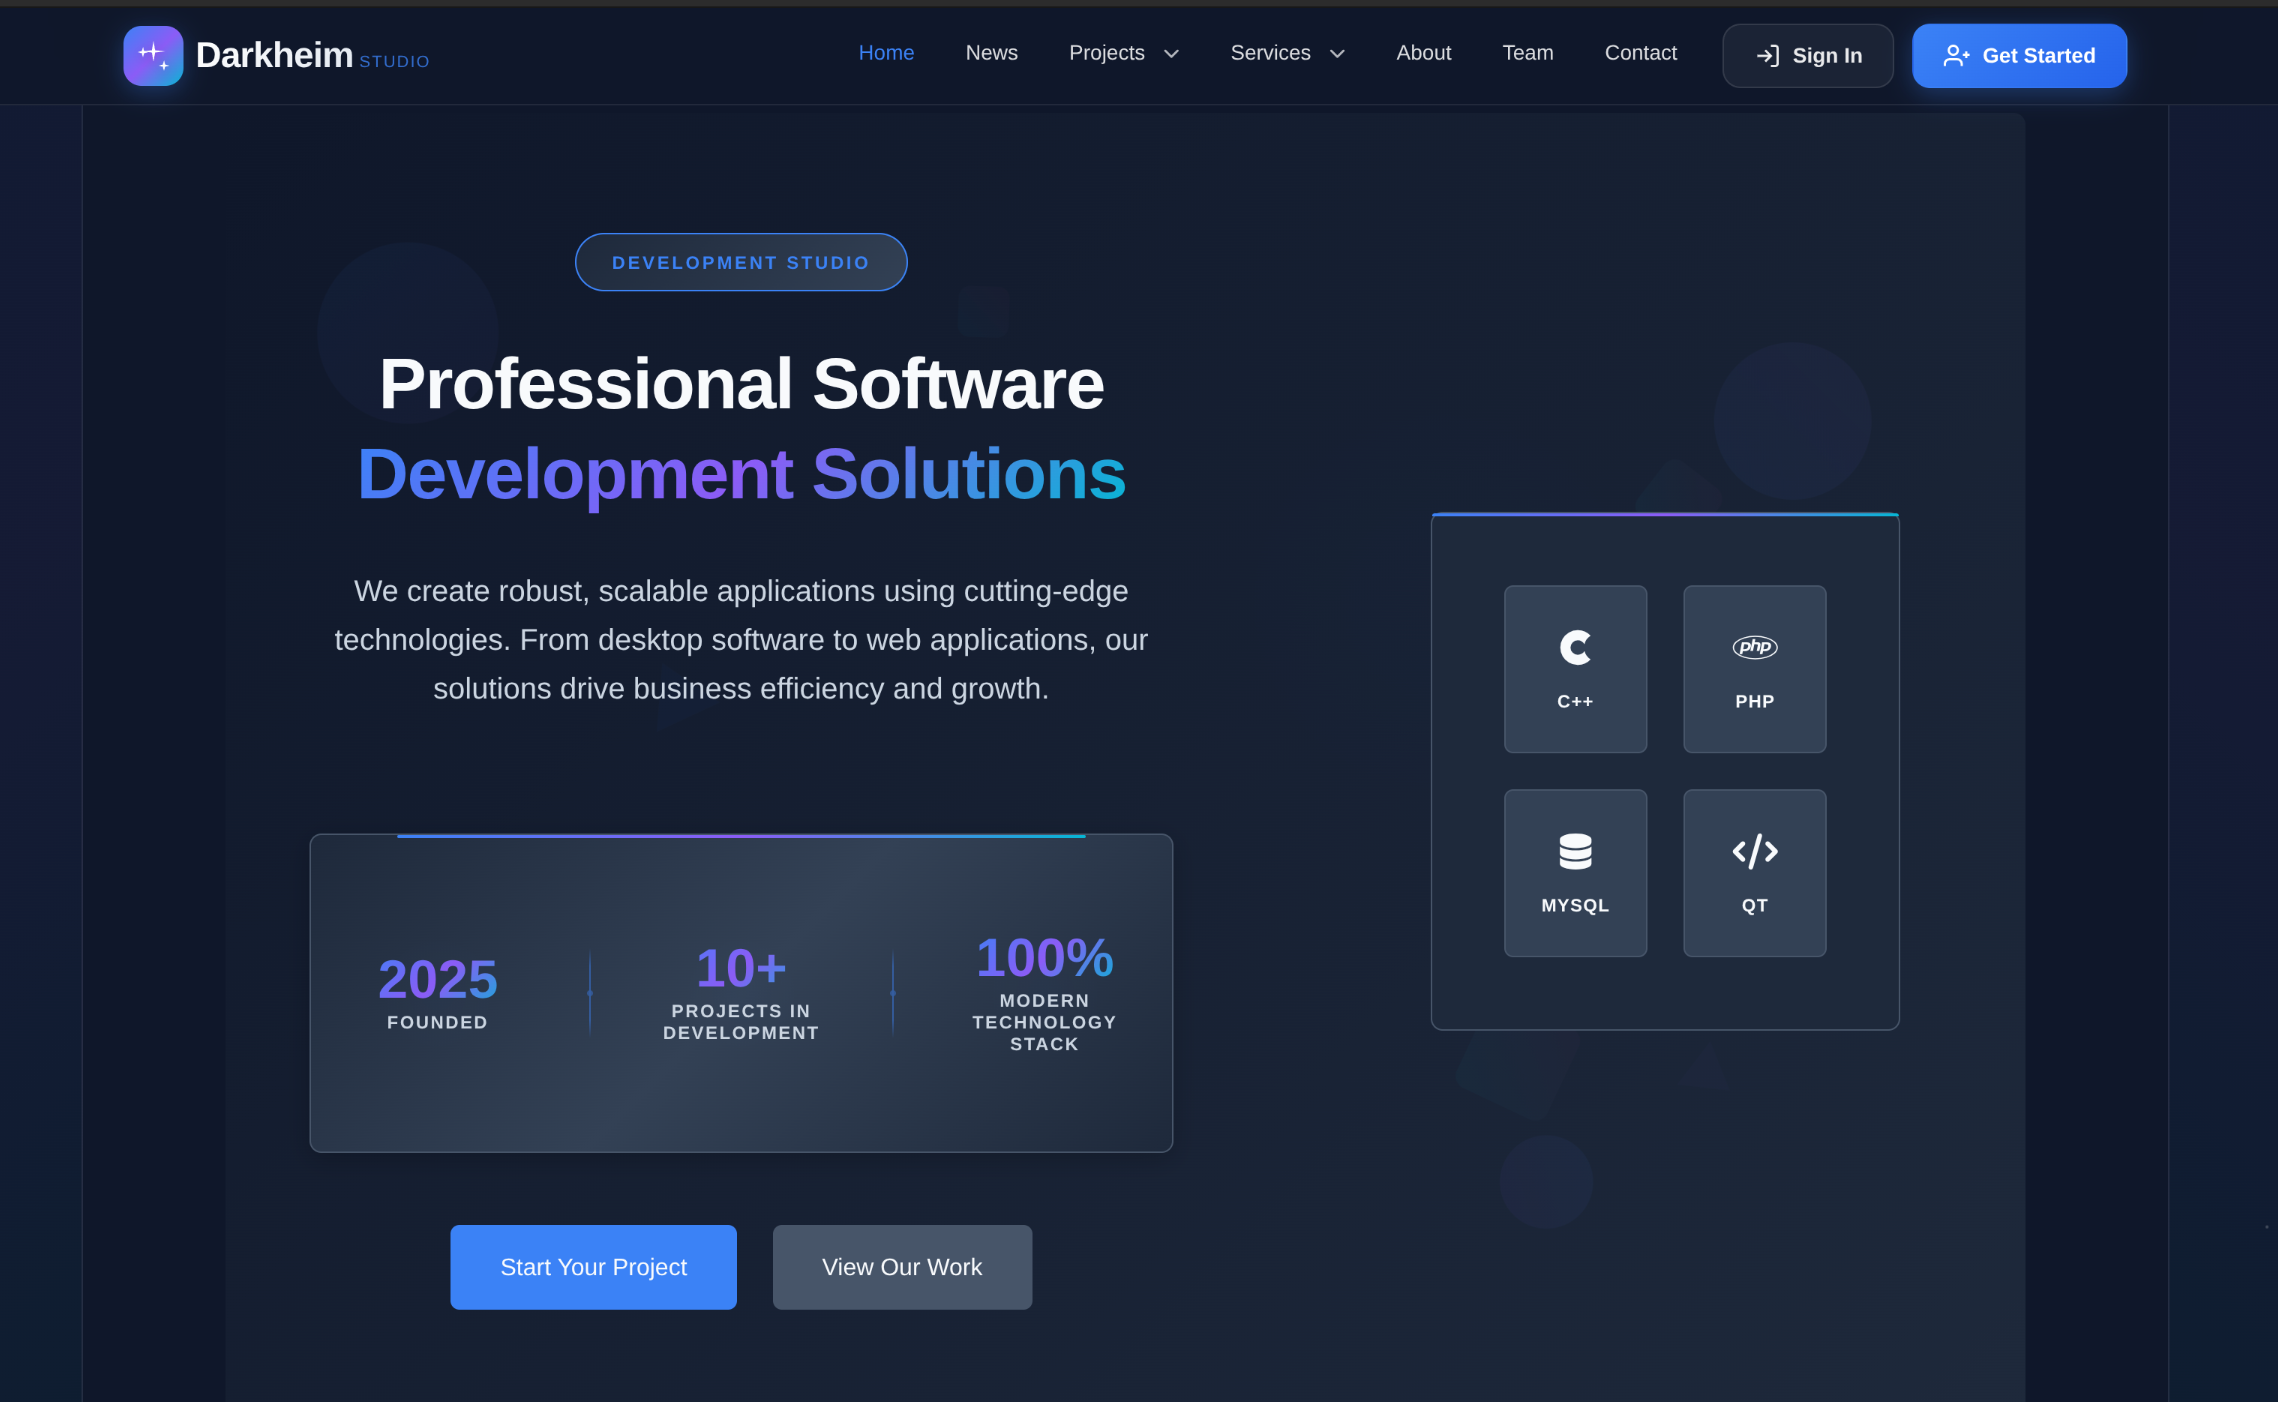The image size is (2278, 1402).
Task: Open the Projects menu label
Action: pos(1106,53)
